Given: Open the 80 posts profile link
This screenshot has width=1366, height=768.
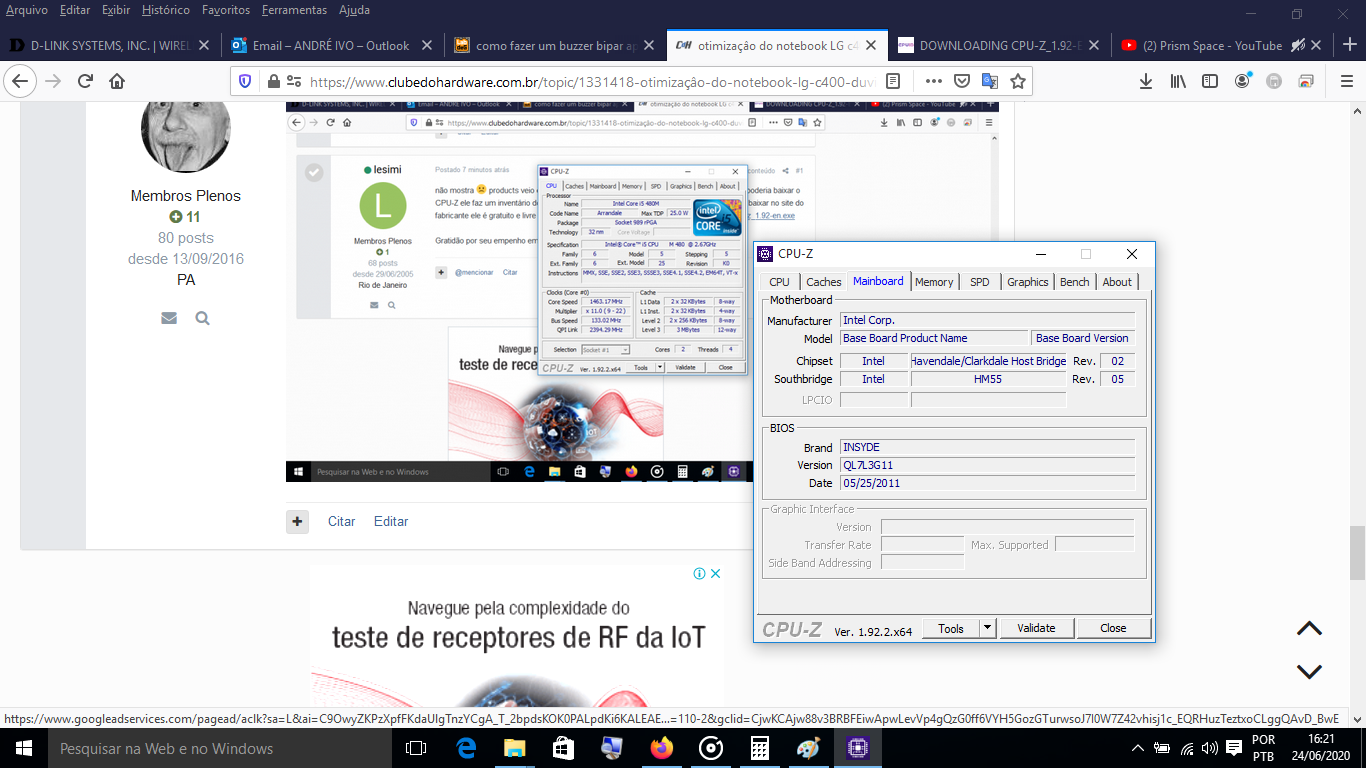Looking at the screenshot, I should click(186, 238).
